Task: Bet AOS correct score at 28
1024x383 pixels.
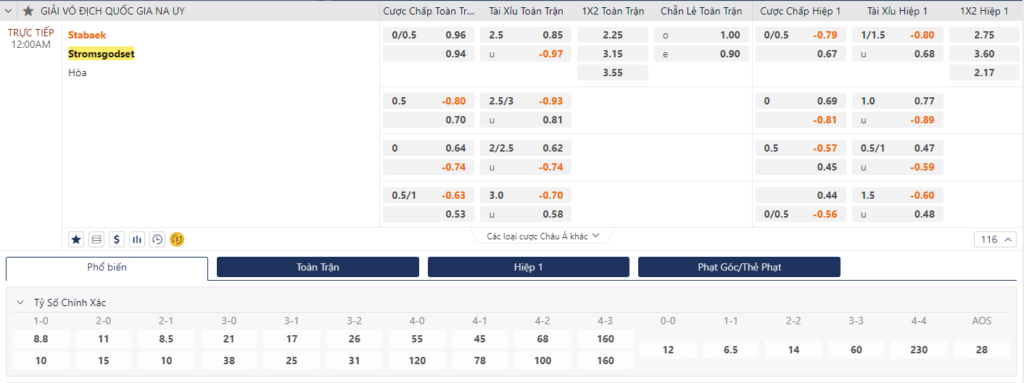Action: pos(982,350)
